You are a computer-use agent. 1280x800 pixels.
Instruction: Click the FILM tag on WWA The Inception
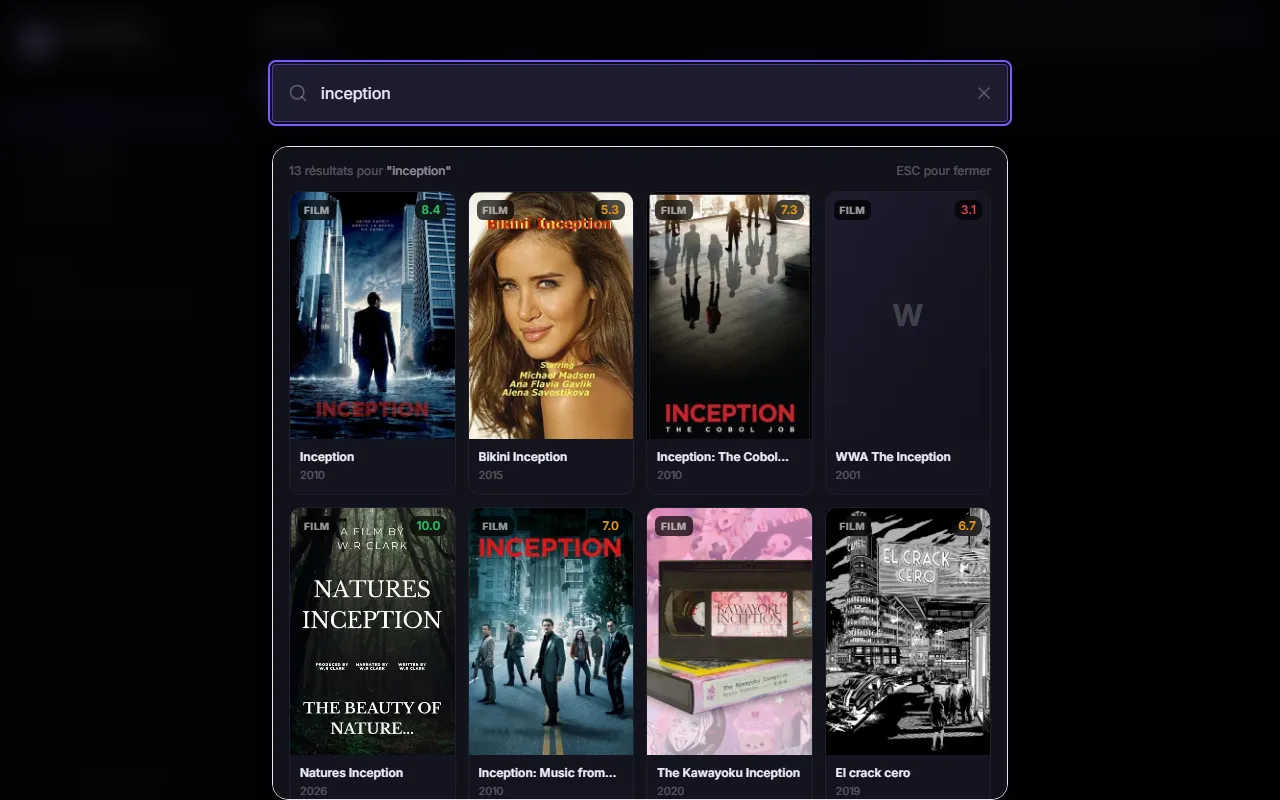pos(852,210)
